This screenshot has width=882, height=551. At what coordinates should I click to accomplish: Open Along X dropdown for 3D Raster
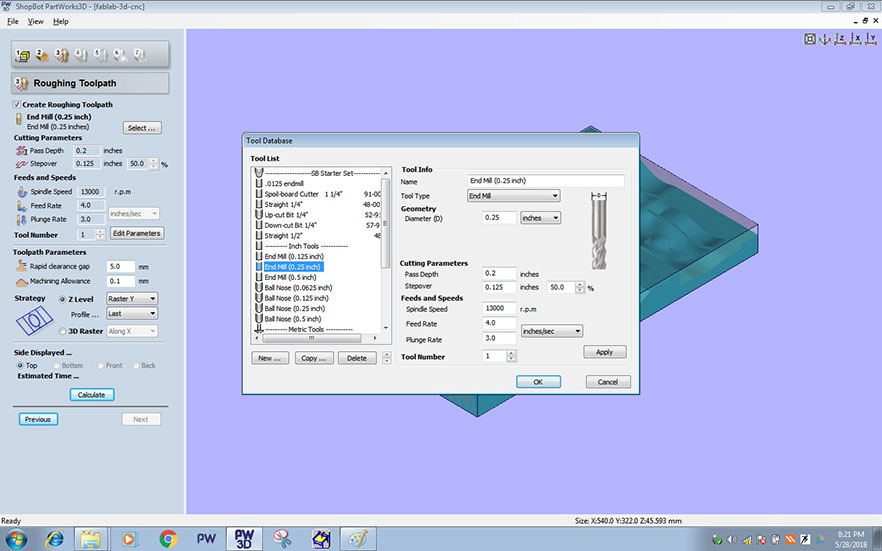point(132,331)
